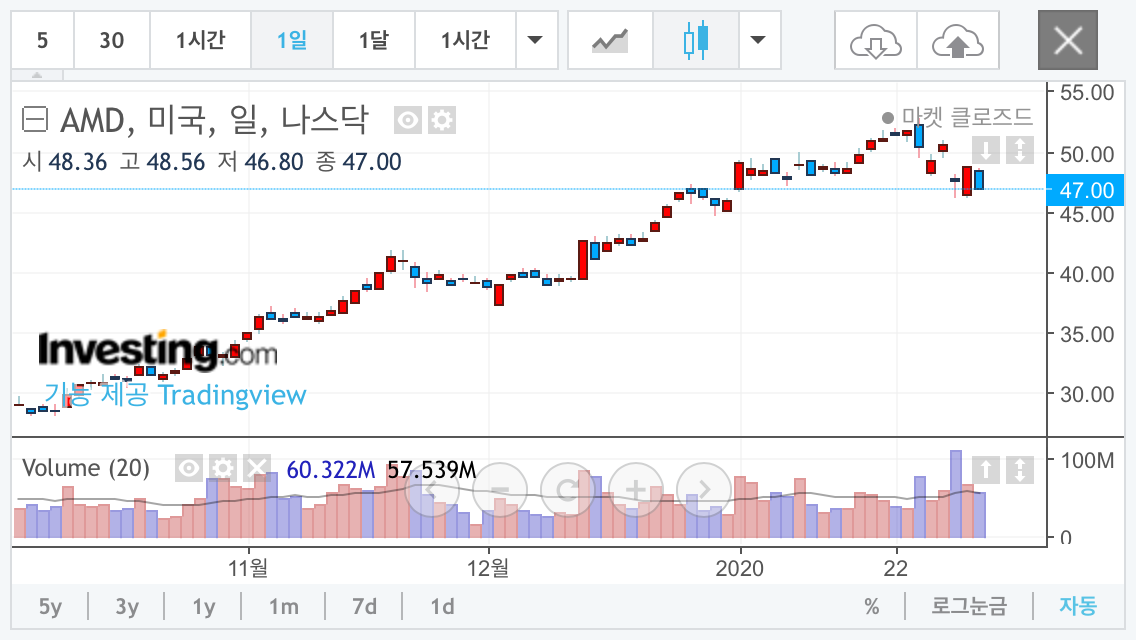This screenshot has height=640, width=1136.
Task: Choose the 1시간 interval beside the dropdown arrow
Action: tap(466, 40)
